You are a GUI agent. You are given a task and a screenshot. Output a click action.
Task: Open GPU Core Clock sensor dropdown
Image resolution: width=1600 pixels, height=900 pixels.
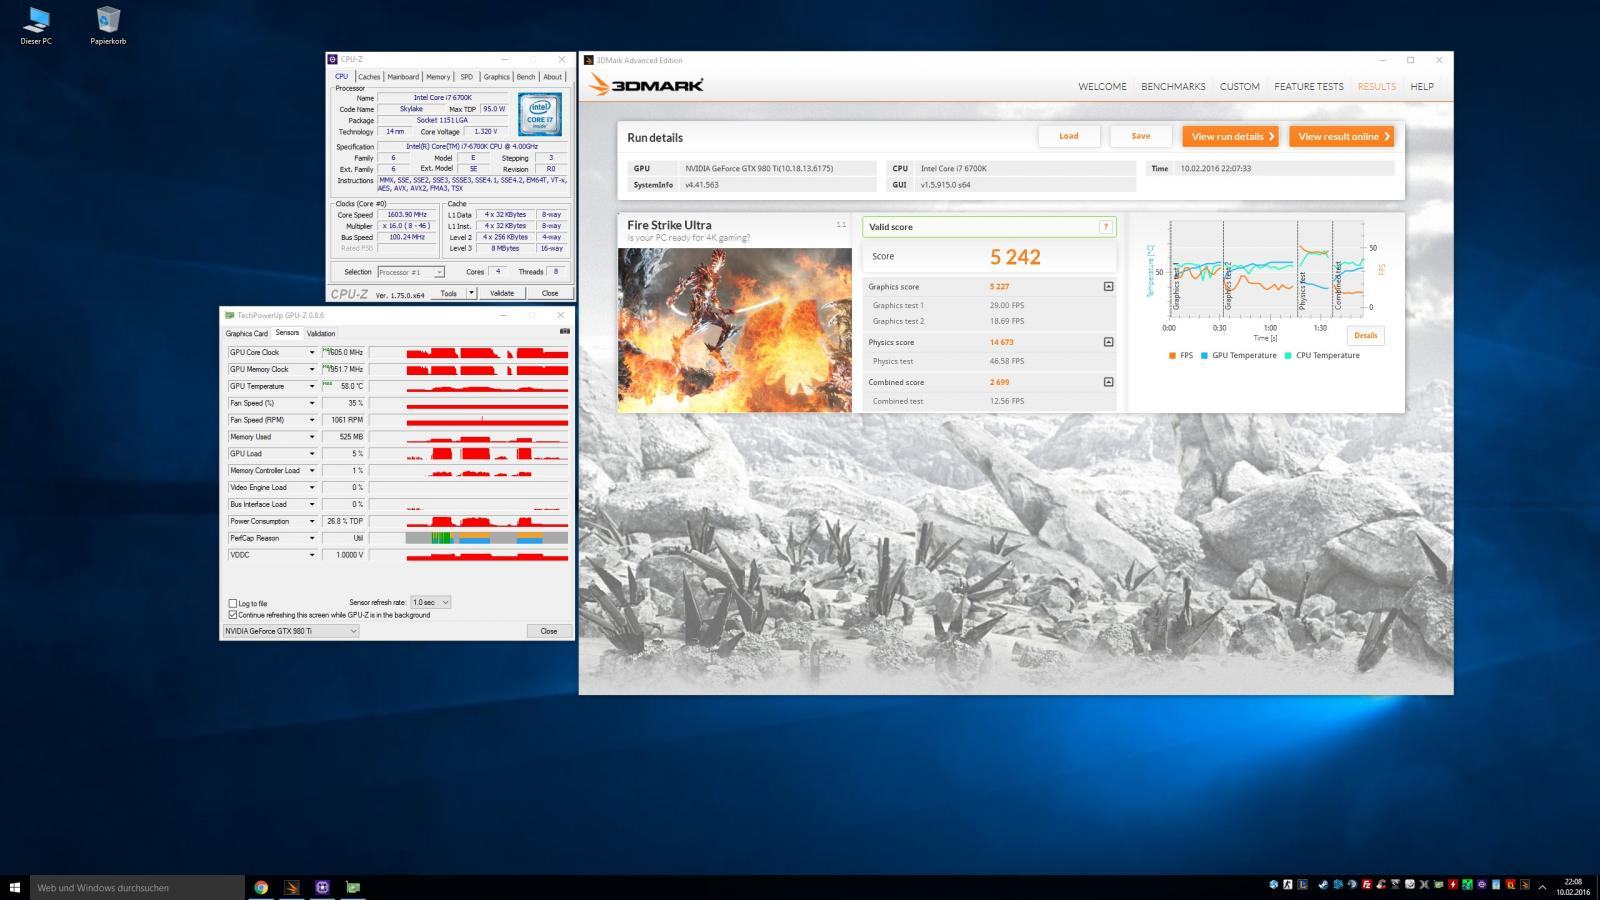point(312,352)
